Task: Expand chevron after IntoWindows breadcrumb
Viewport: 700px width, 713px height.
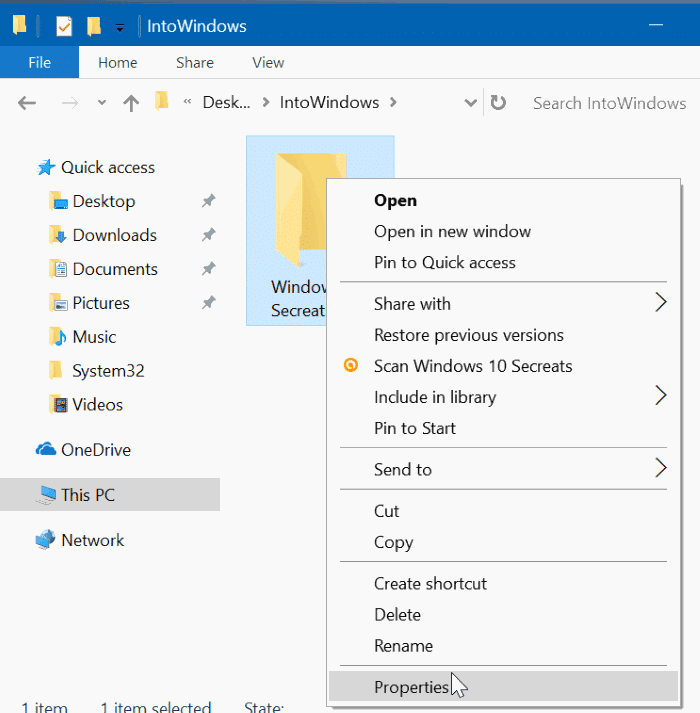Action: (393, 103)
